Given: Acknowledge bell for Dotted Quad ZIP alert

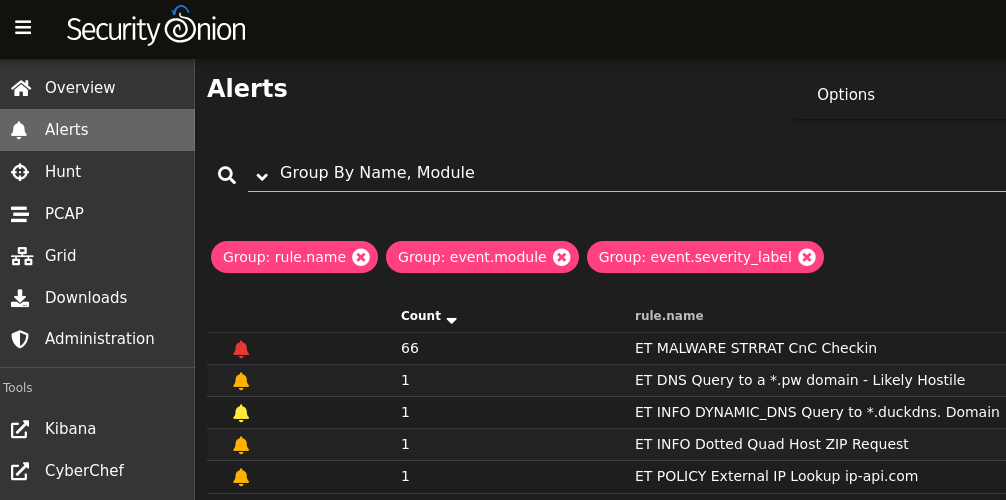Looking at the screenshot, I should tap(241, 444).
